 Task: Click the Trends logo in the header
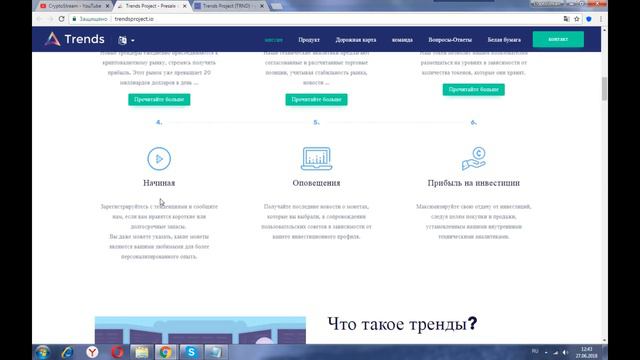(74, 39)
